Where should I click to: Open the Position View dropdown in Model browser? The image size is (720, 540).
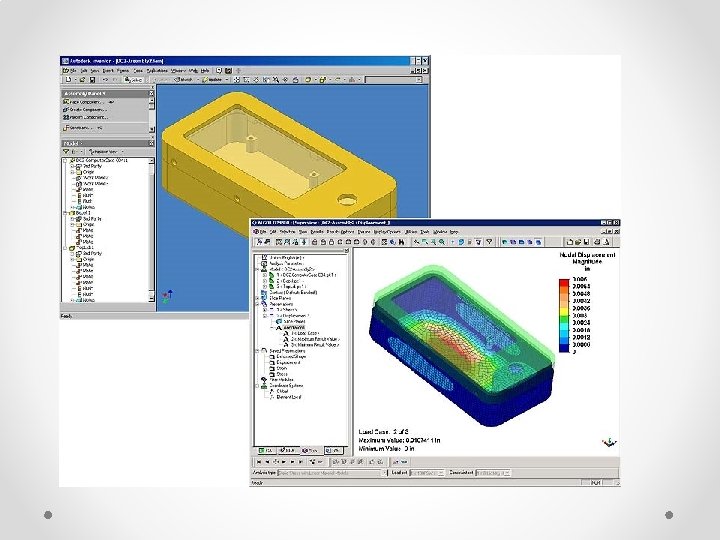click(x=106, y=152)
